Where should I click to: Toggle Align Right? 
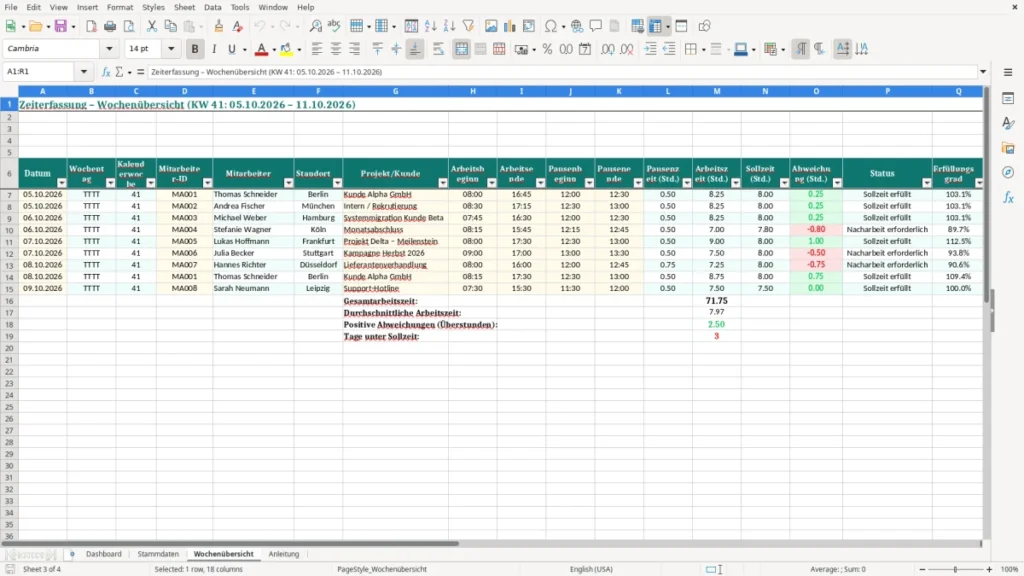[355, 49]
